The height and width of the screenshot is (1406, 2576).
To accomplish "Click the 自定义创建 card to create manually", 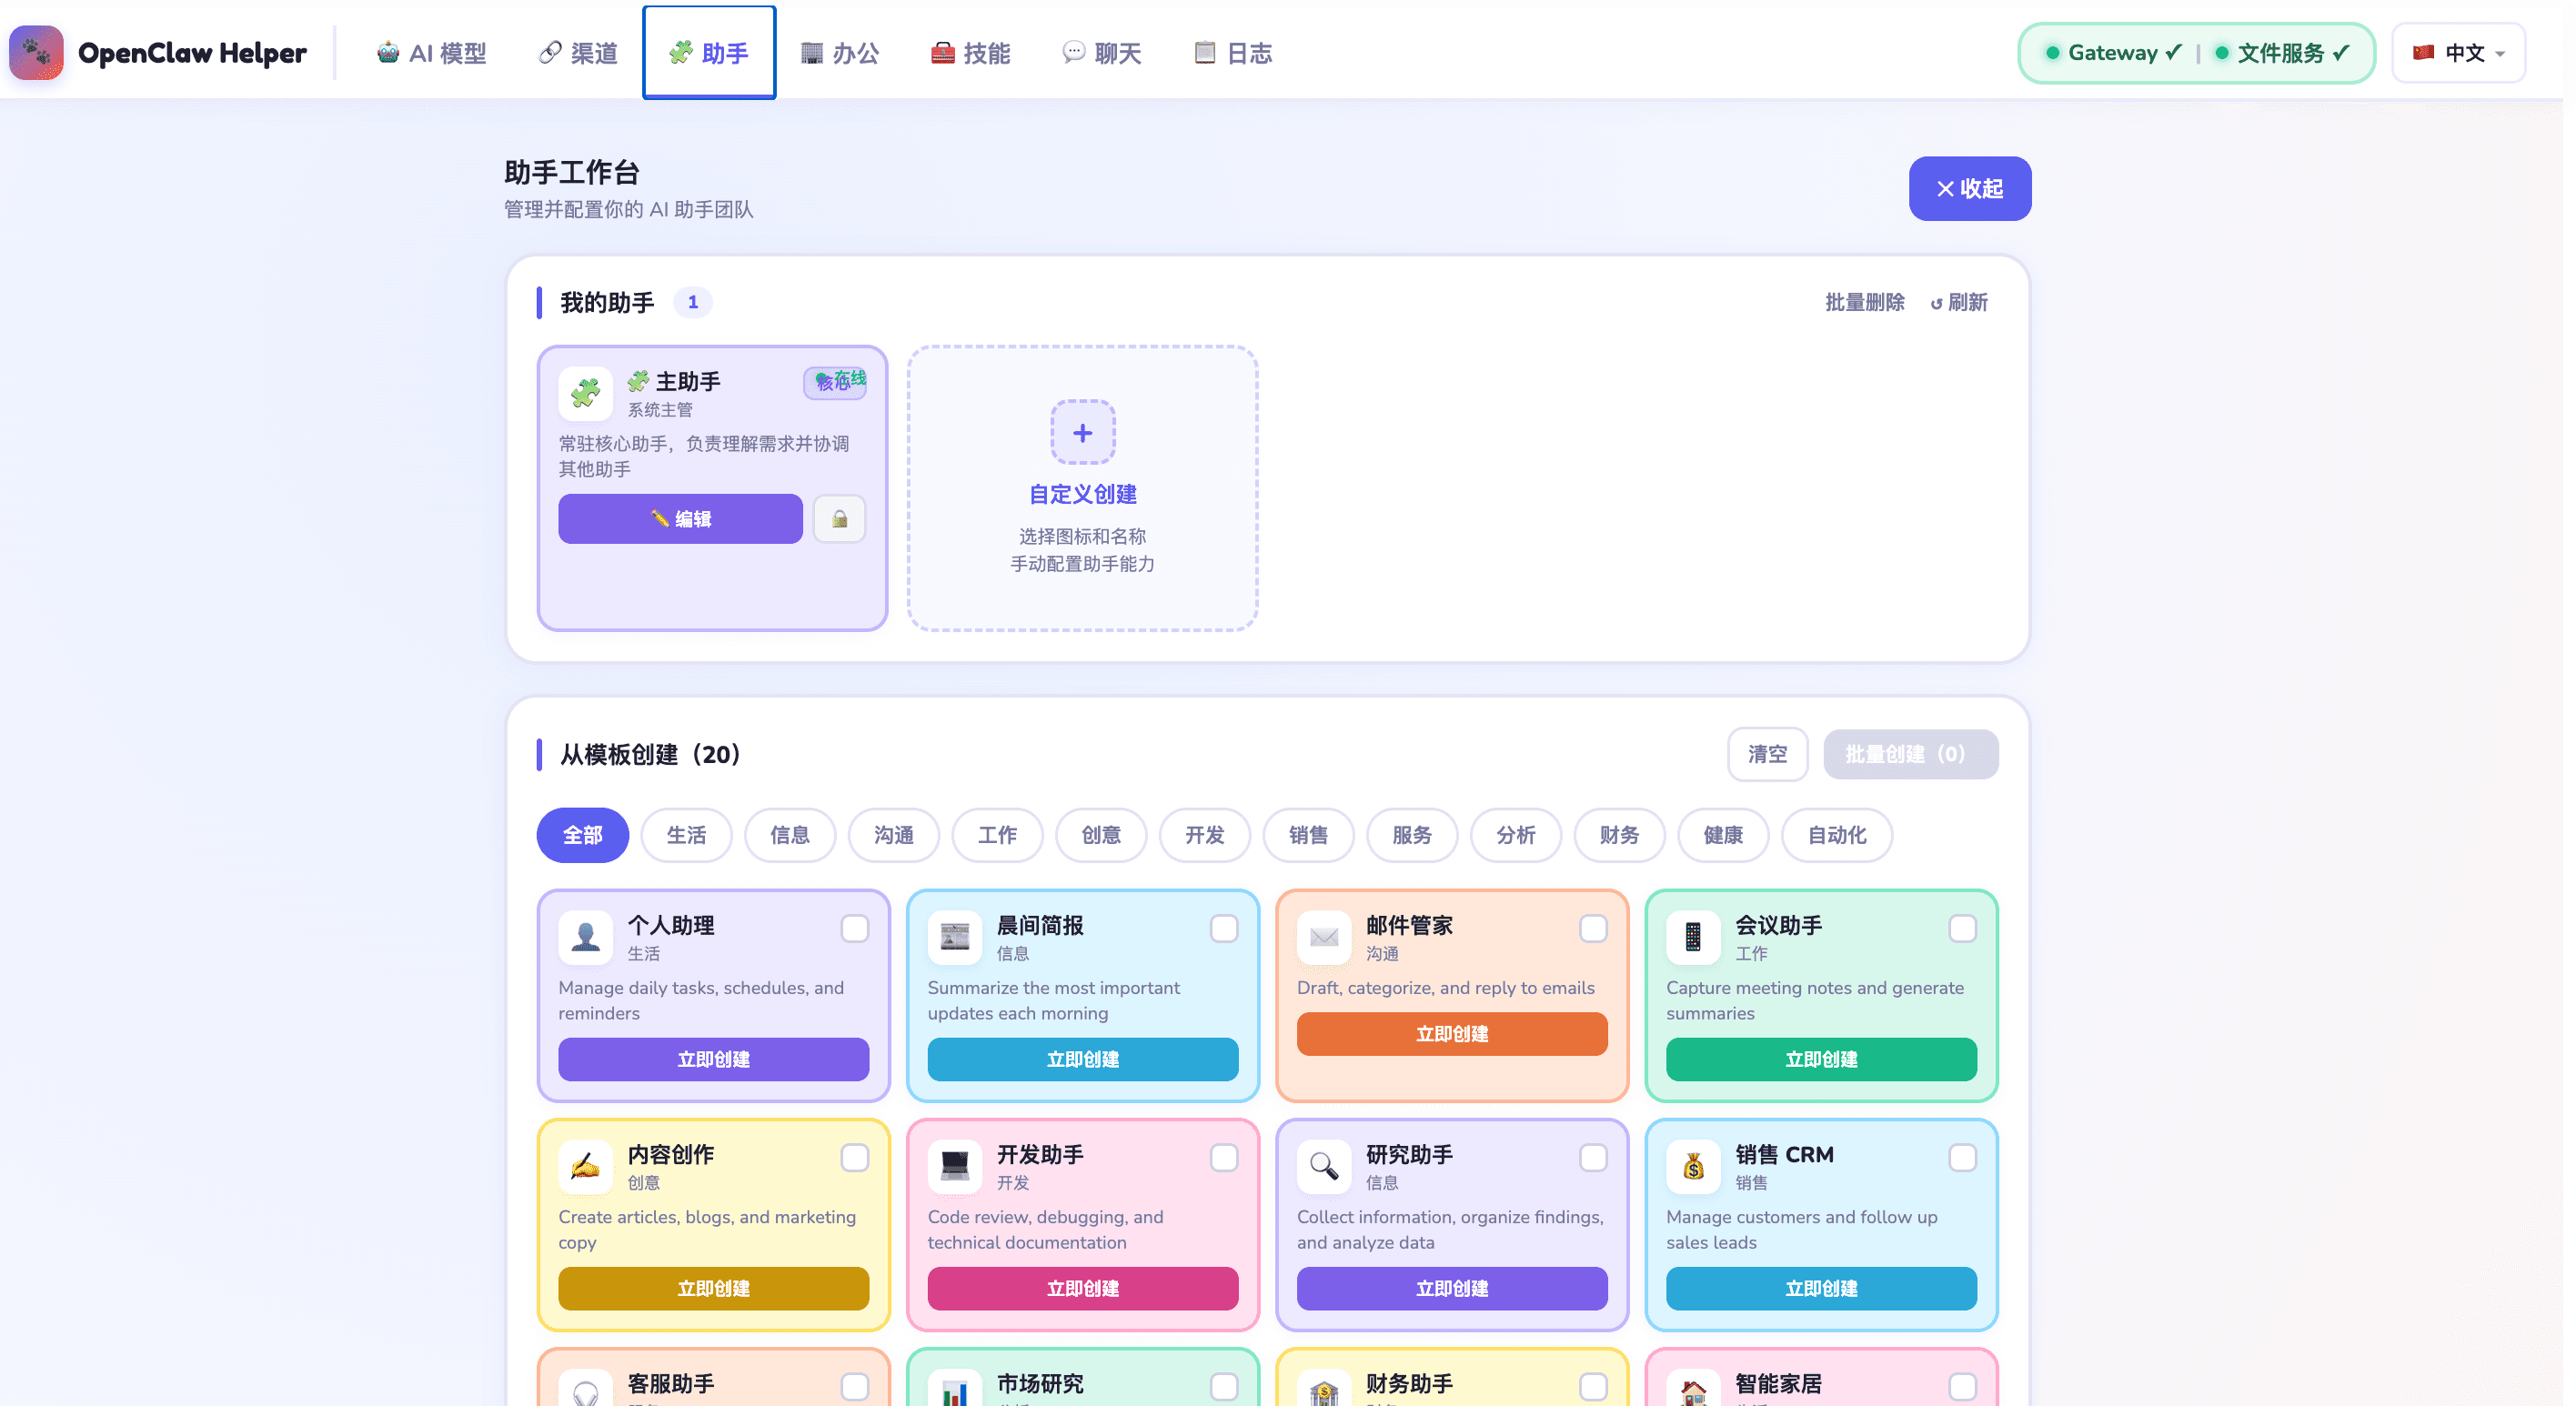I will (1082, 489).
